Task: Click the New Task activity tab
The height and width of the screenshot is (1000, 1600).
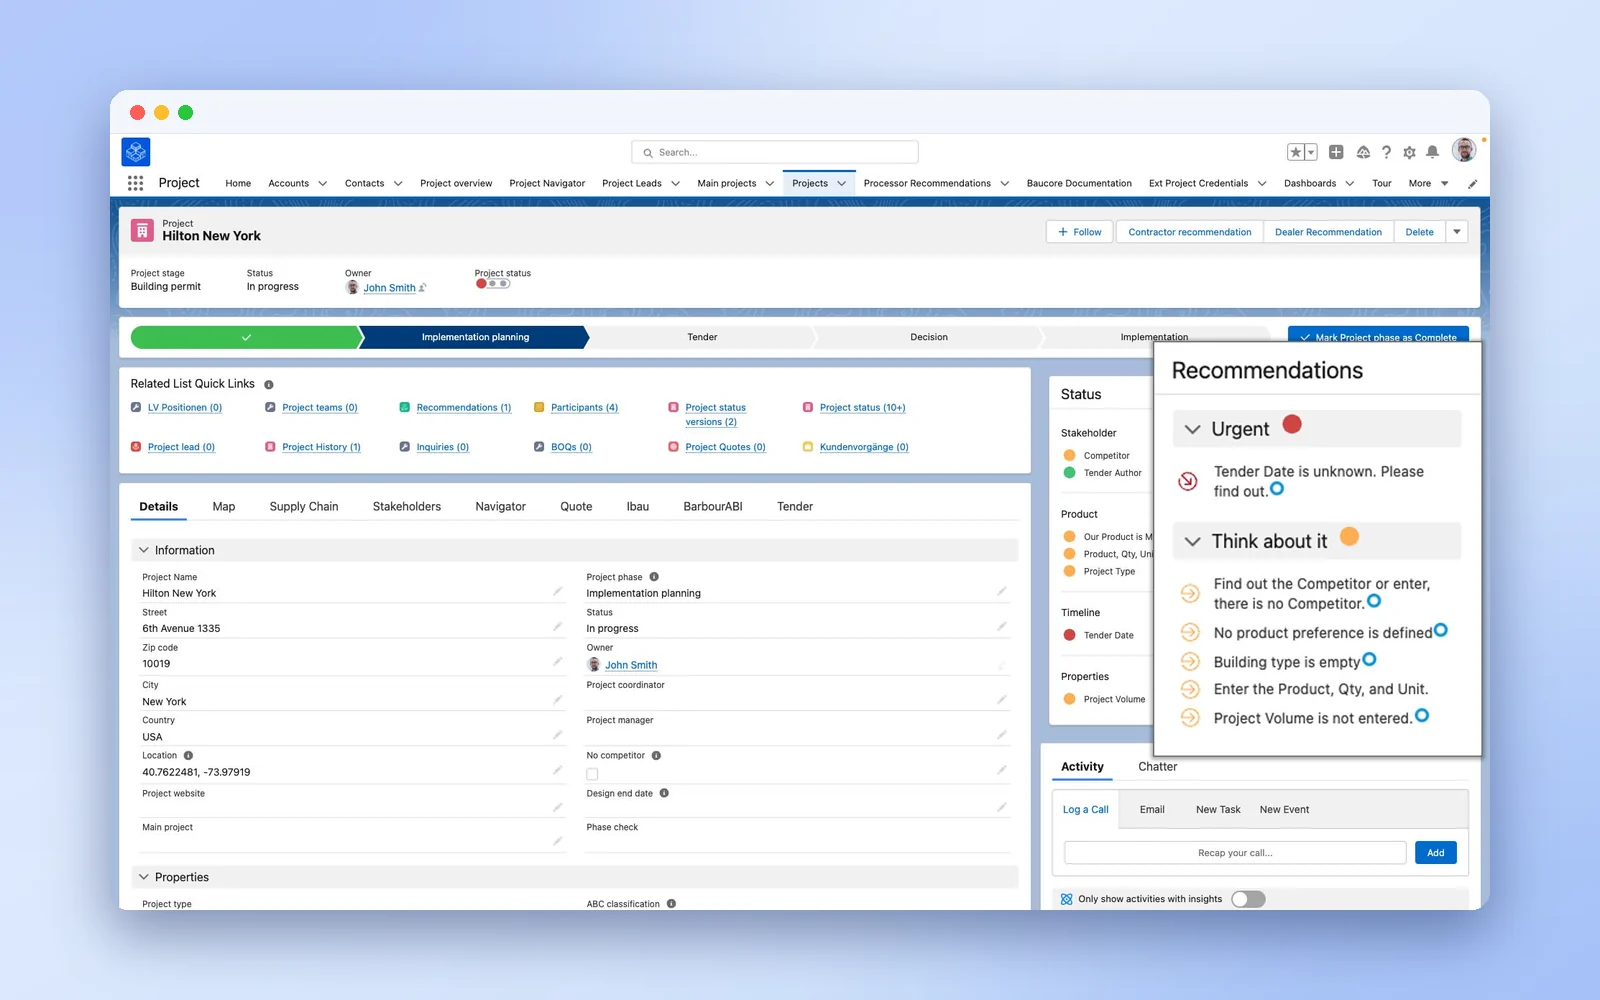Action: click(x=1218, y=810)
